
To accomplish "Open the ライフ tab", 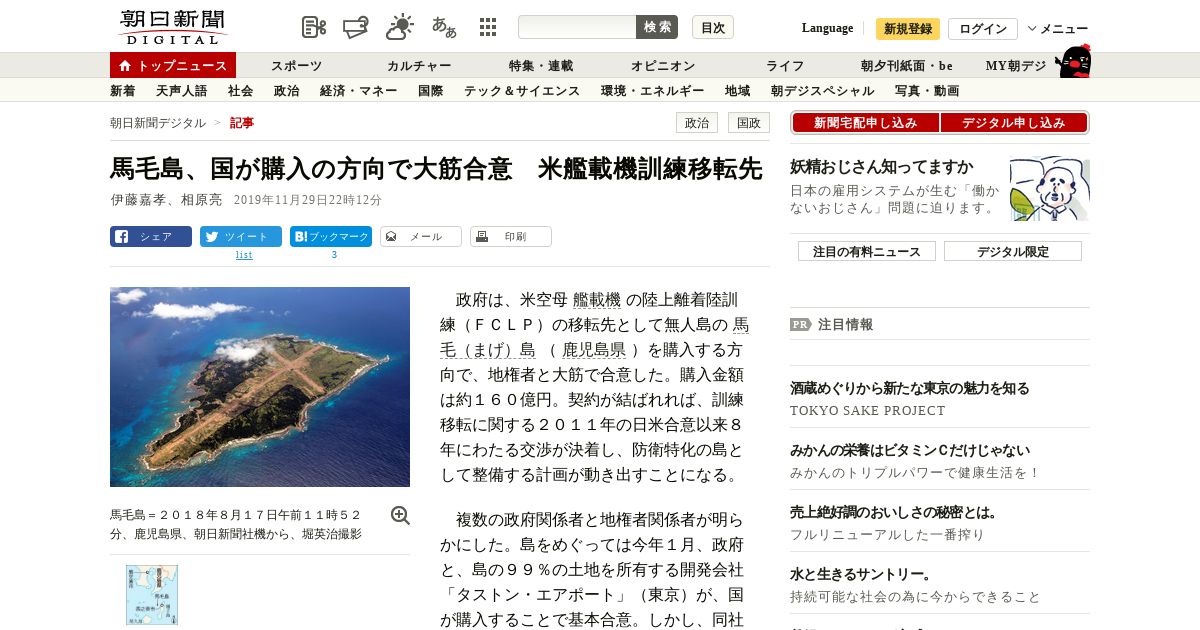I will click(785, 66).
